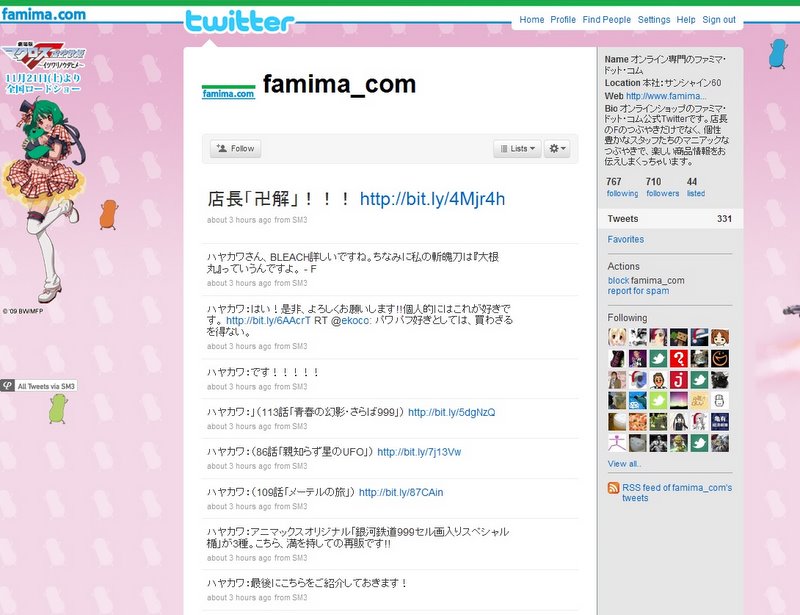The image size is (800, 615).
Task: Click Sign out in top navigation
Action: pyautogui.click(x=719, y=19)
